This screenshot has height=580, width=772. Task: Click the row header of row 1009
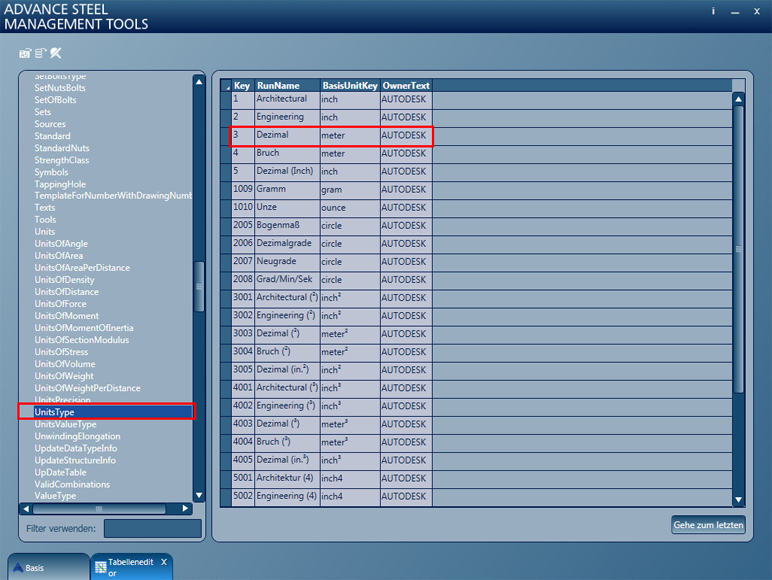(226, 190)
